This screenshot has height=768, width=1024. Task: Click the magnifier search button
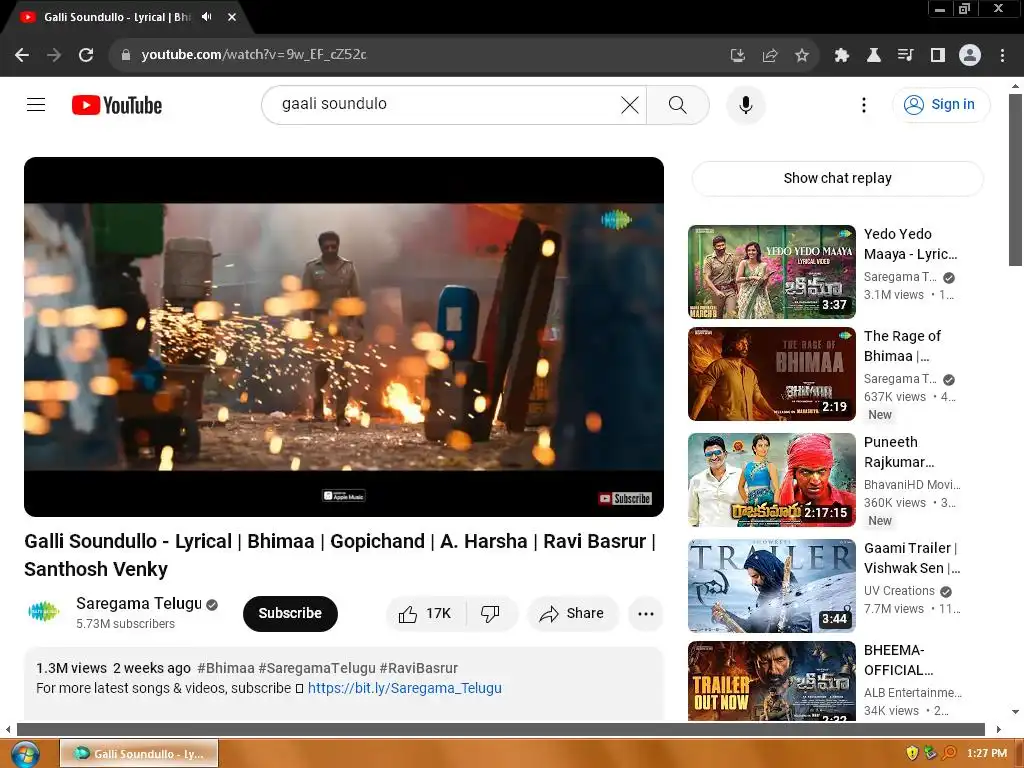tap(678, 104)
